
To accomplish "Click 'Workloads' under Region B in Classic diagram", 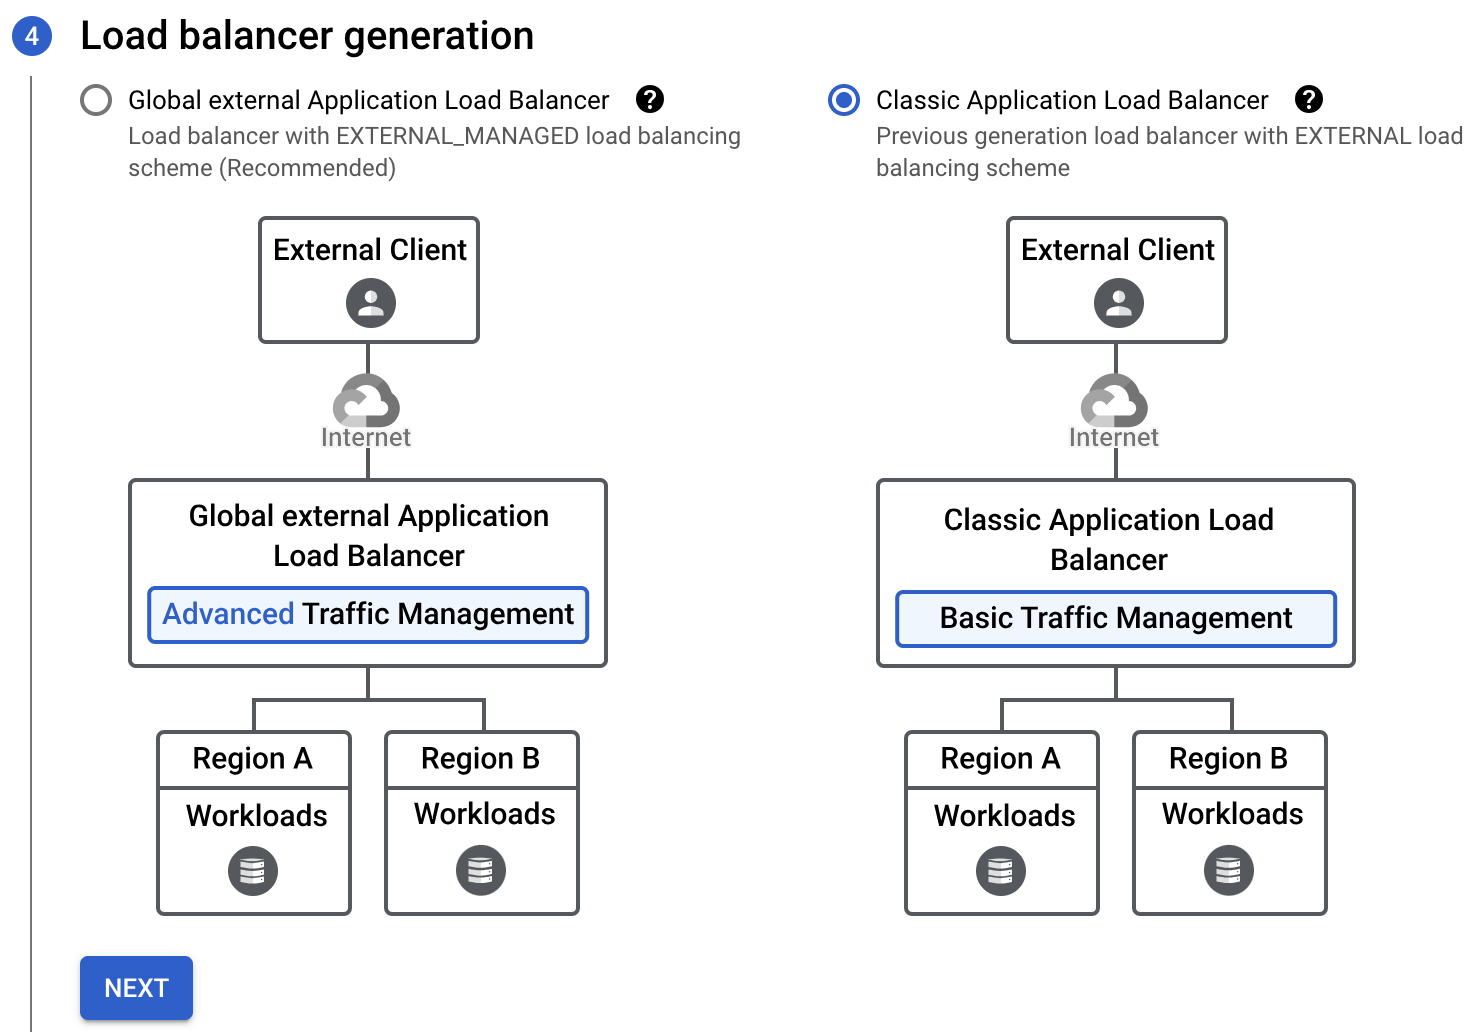I will click(1233, 814).
